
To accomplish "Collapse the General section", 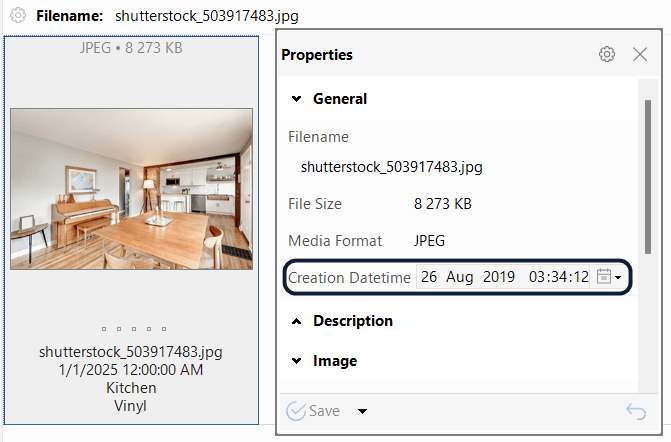I will pyautogui.click(x=296, y=99).
